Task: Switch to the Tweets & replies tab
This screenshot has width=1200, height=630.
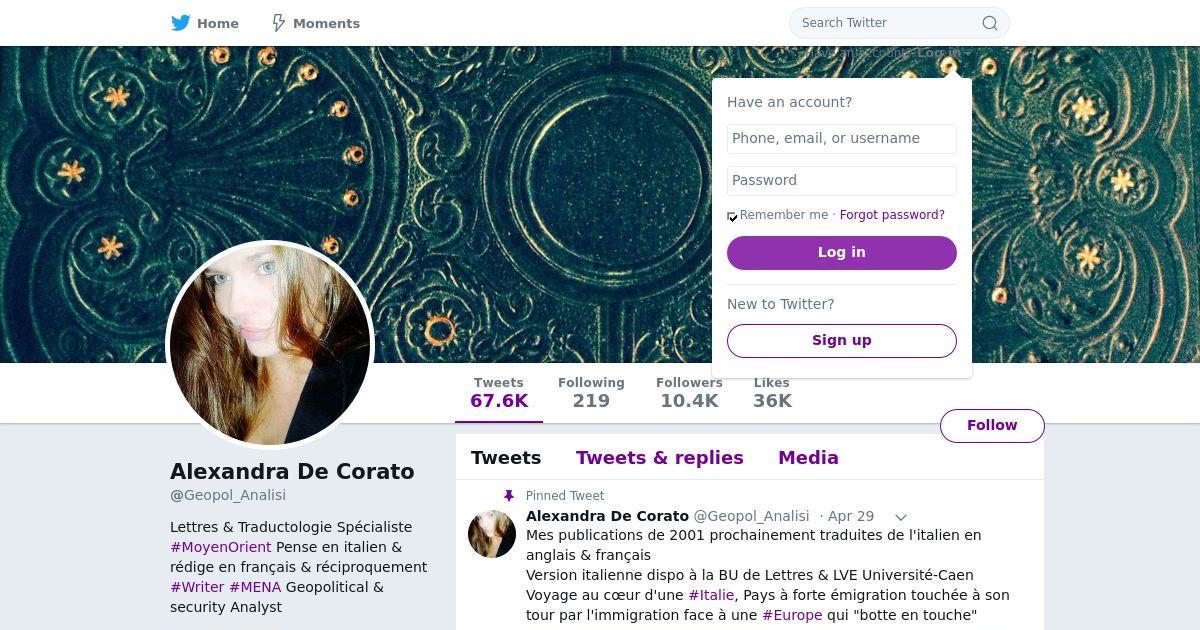Action: click(x=660, y=458)
